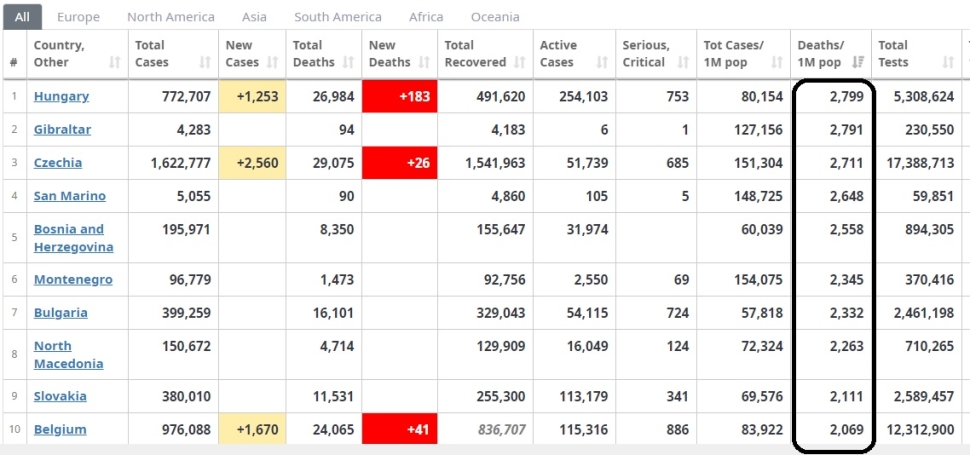Click Tot Cases/1M pop sort icon

click(776, 62)
